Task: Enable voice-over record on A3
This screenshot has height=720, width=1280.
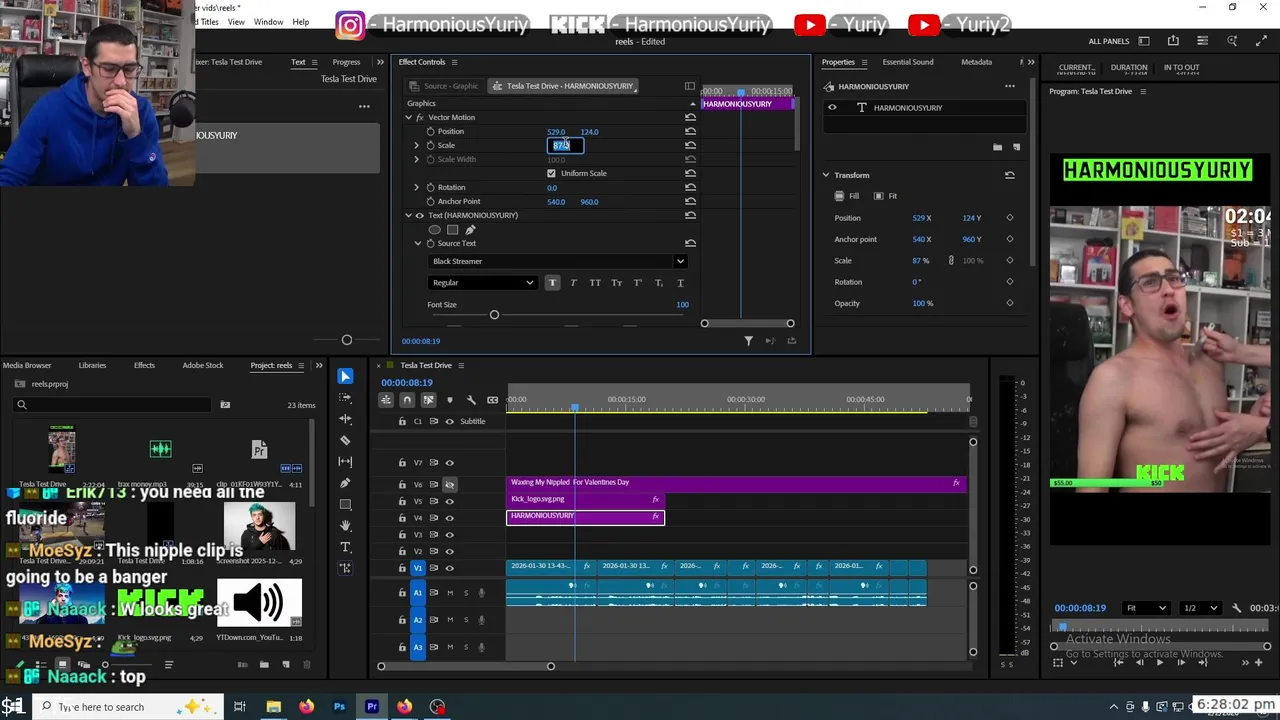Action: [x=481, y=647]
